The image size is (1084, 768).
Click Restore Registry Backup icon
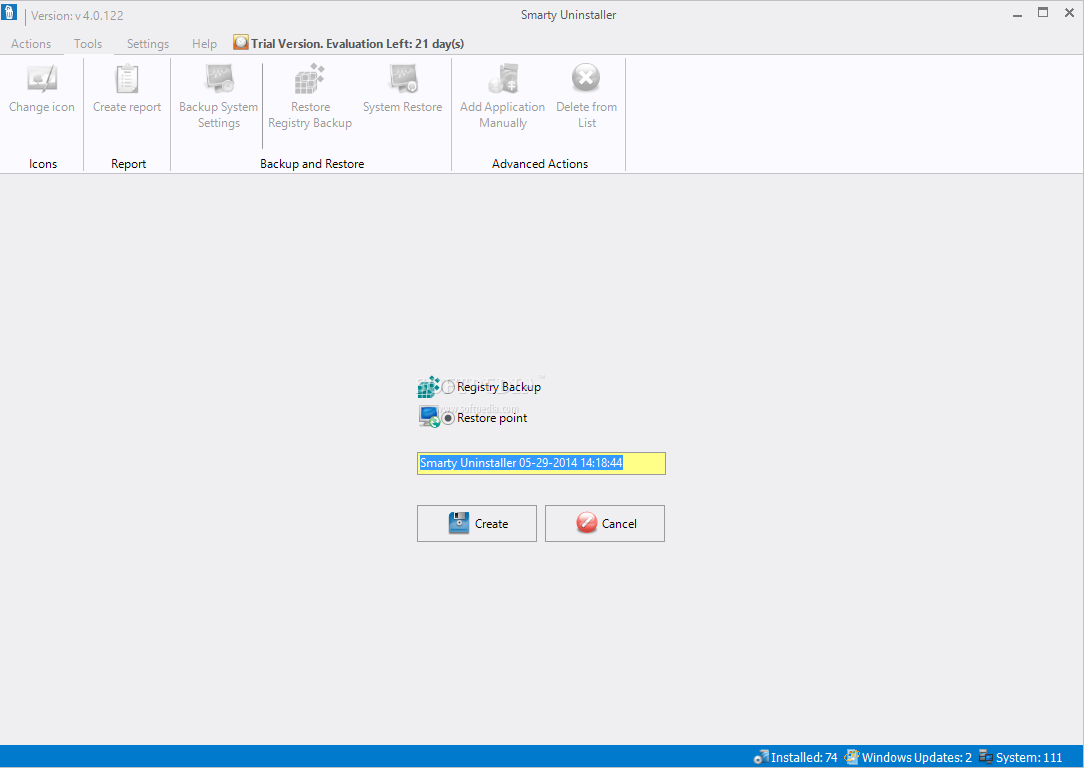coord(310,79)
